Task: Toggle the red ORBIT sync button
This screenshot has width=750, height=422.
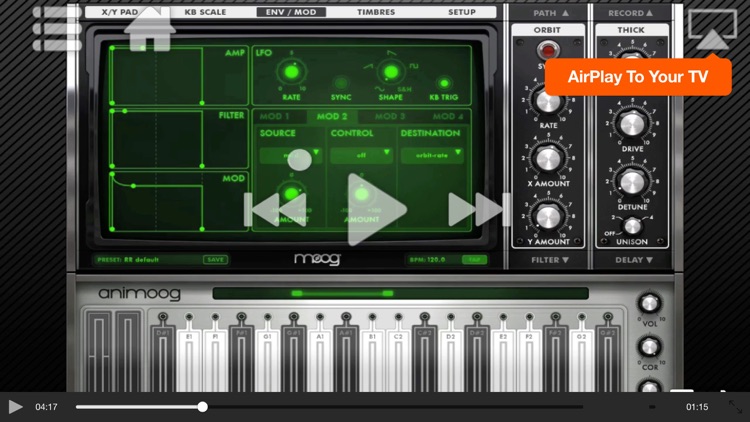Action: [548, 50]
